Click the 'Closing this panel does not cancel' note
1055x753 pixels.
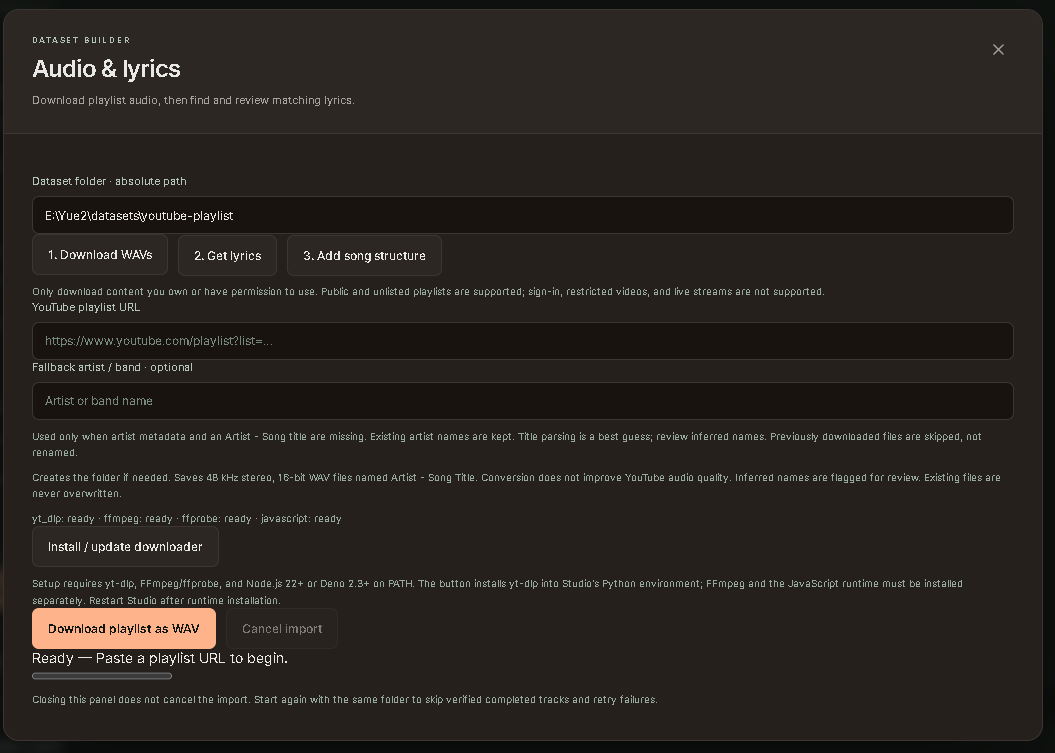(345, 700)
